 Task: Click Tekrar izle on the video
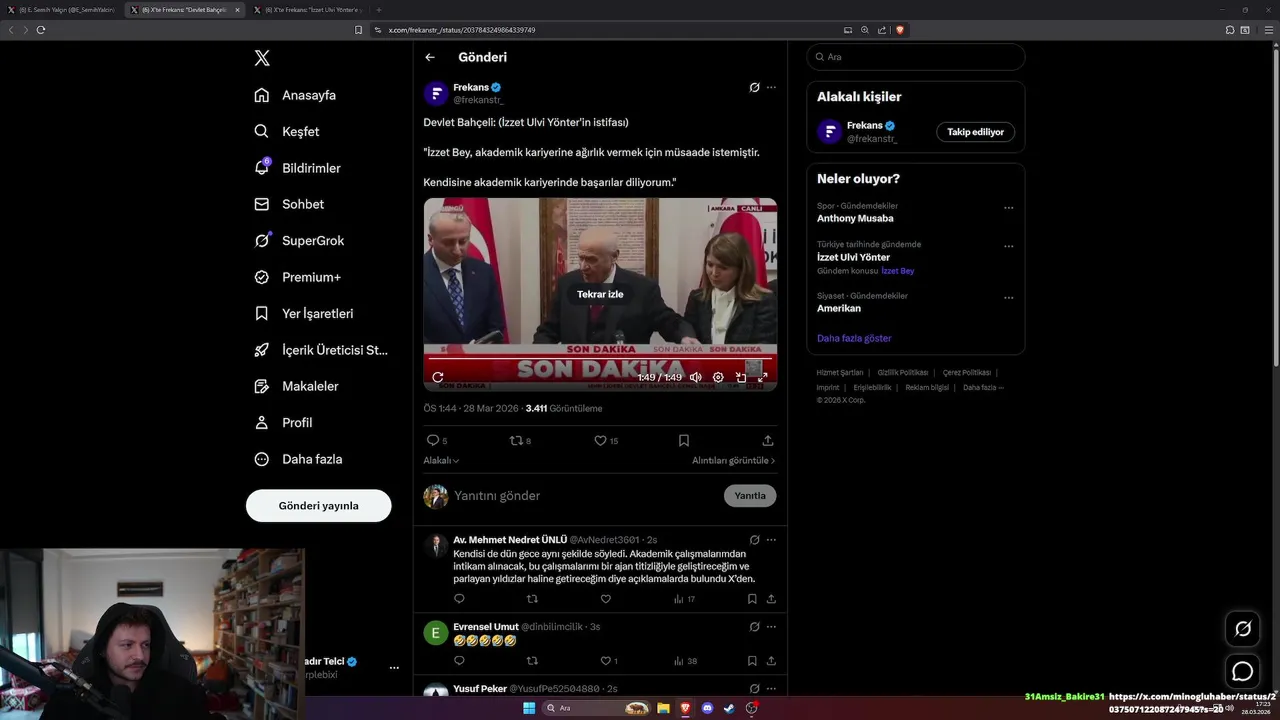[600, 294]
